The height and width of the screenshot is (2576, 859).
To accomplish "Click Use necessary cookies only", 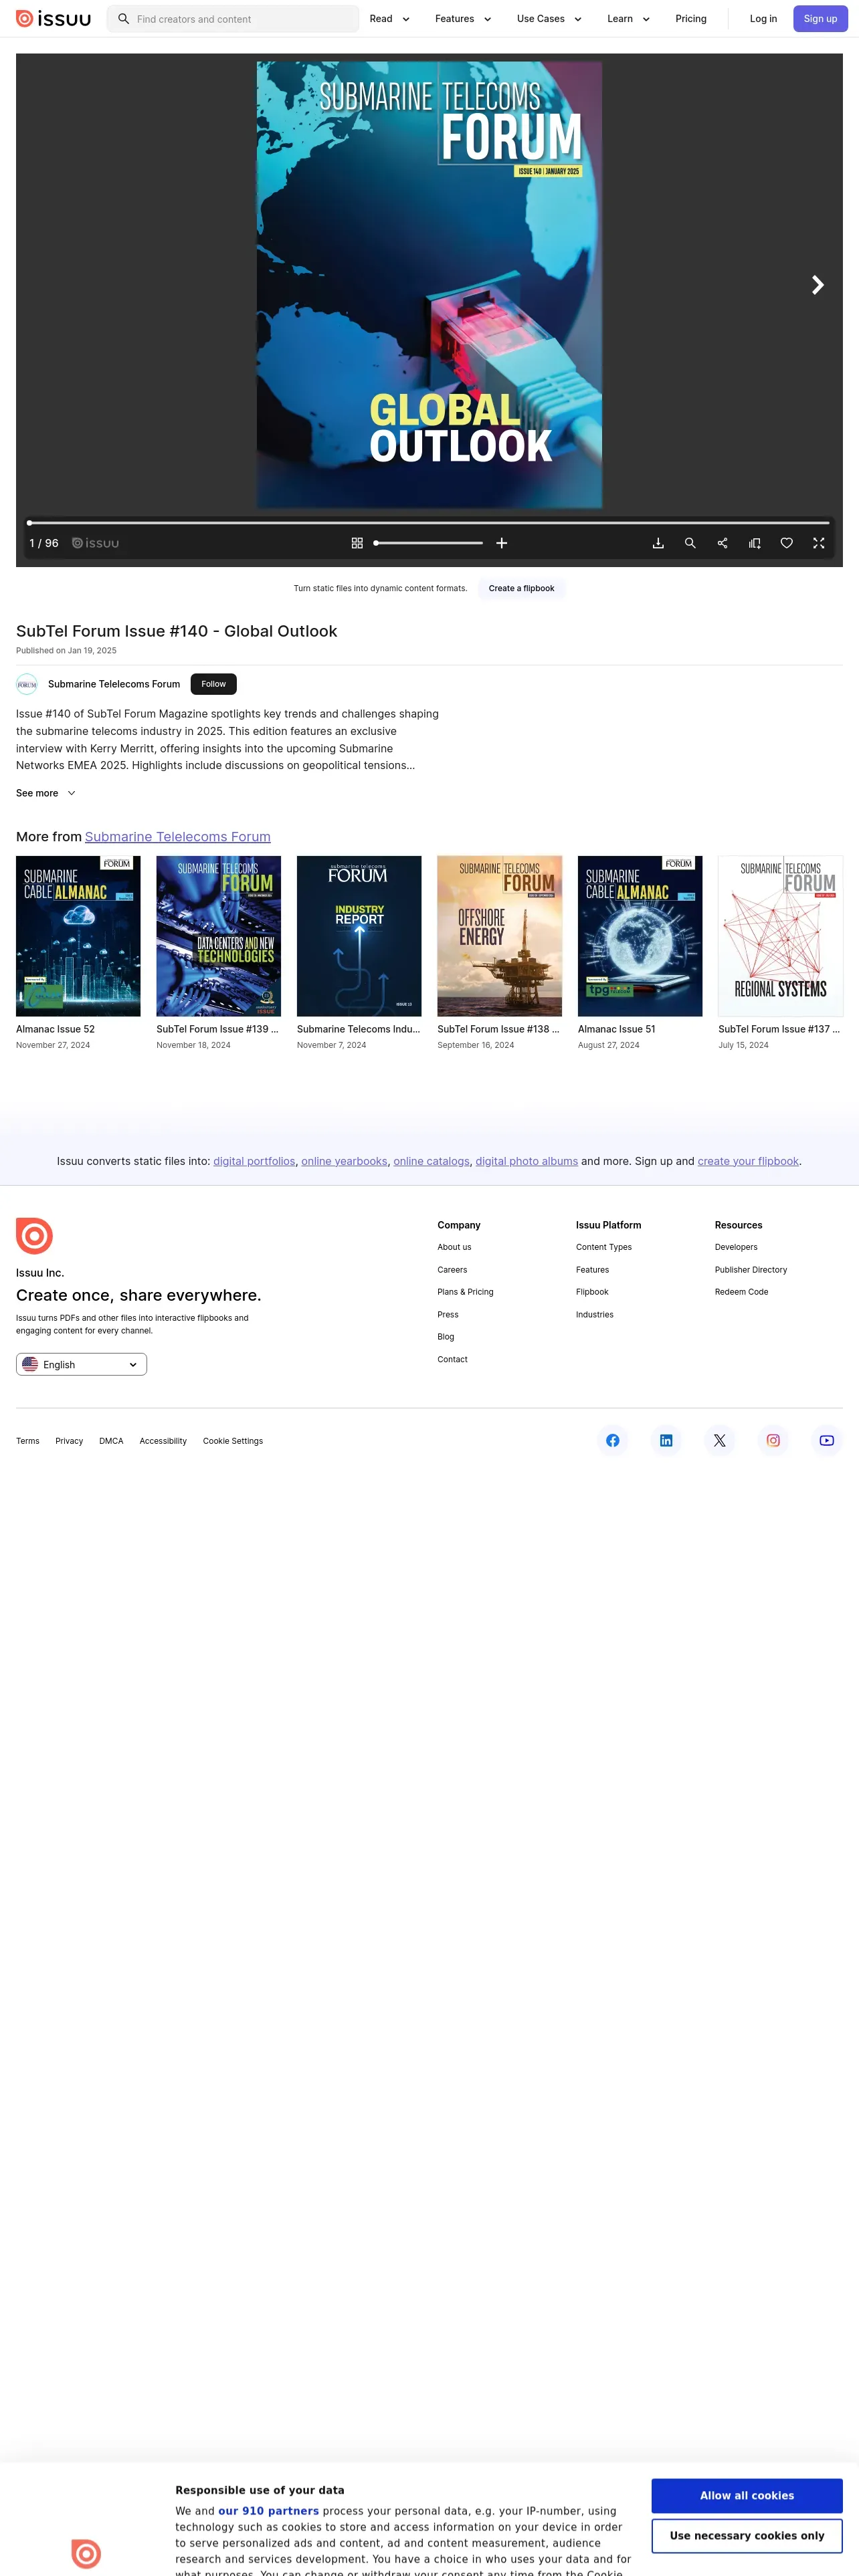I will pyautogui.click(x=747, y=2535).
